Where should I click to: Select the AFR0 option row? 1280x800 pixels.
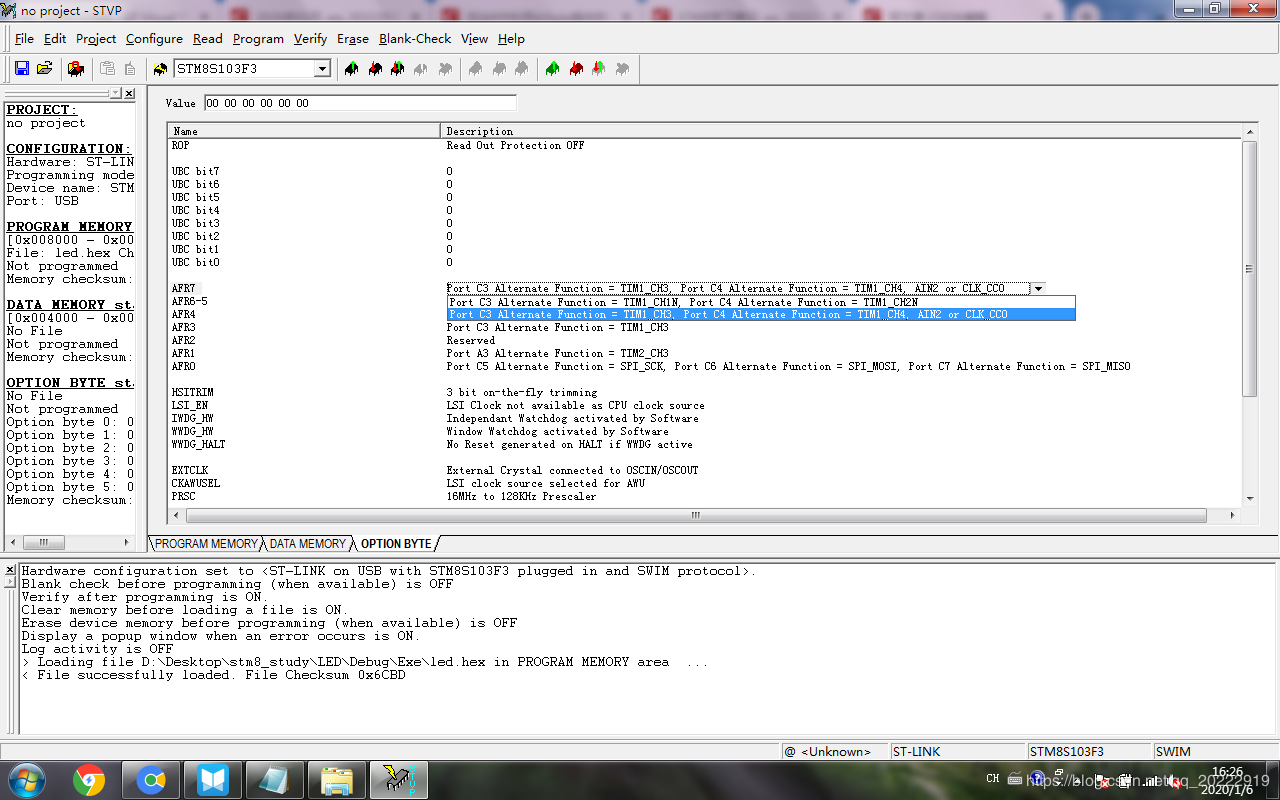pyautogui.click(x=705, y=367)
